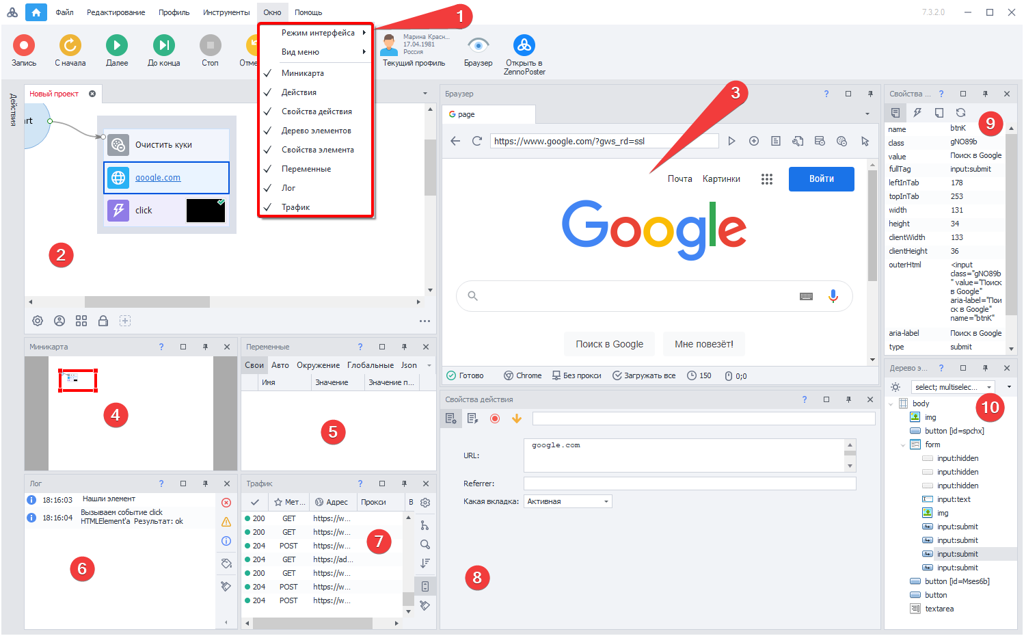The height and width of the screenshot is (636, 1024).
Task: Click the microphone voice search icon
Action: [833, 296]
